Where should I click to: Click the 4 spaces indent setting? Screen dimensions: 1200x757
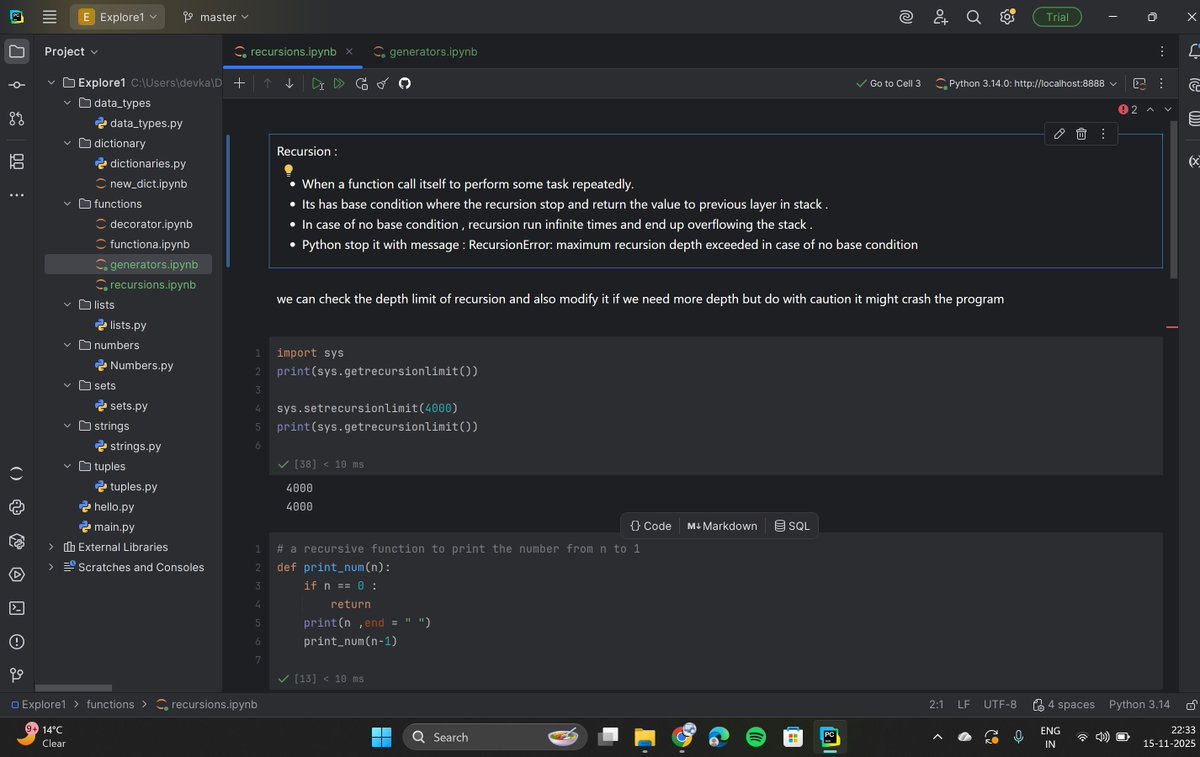point(1063,704)
